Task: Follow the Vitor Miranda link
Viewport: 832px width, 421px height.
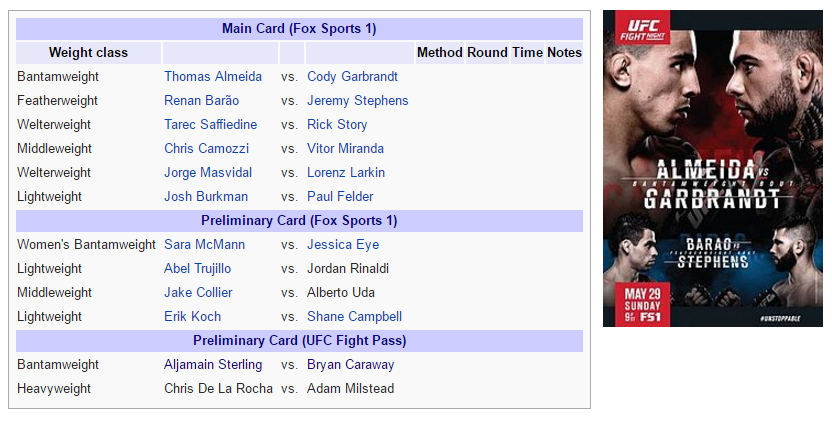Action: [x=345, y=148]
